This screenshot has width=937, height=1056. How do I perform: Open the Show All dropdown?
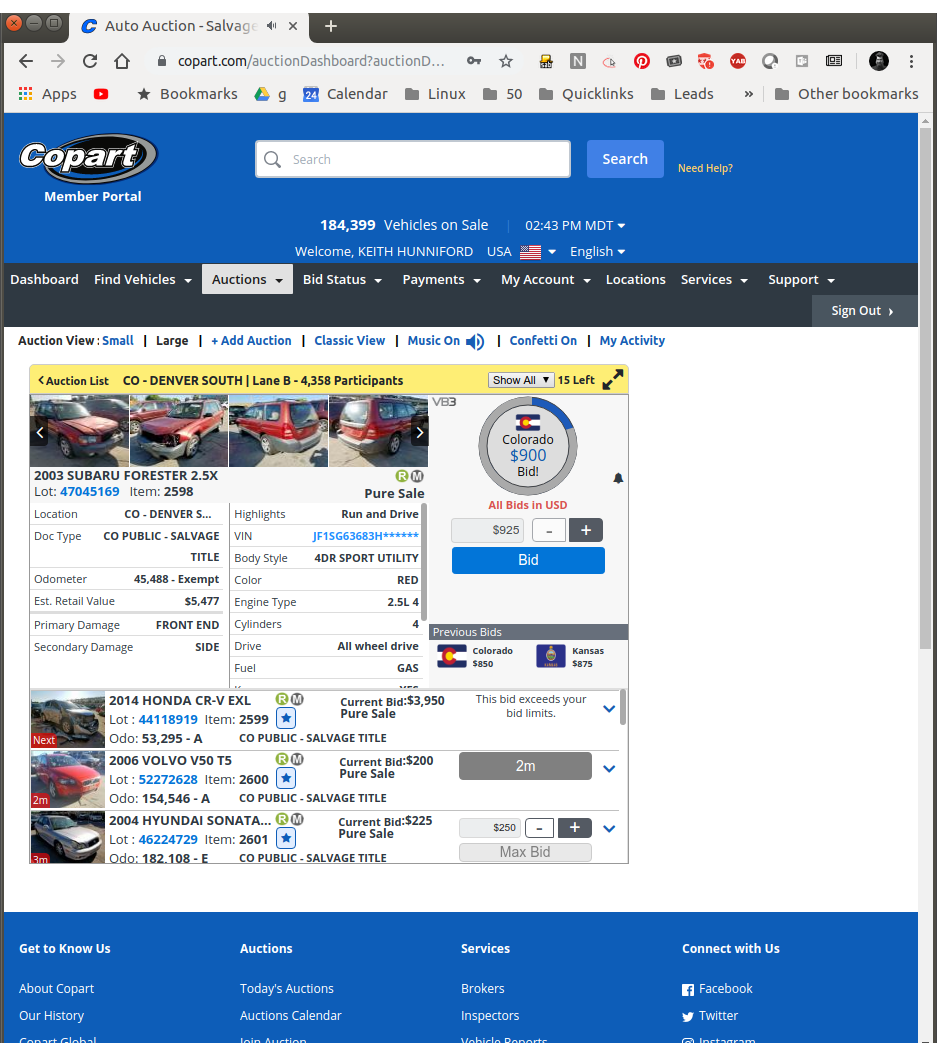coord(521,380)
